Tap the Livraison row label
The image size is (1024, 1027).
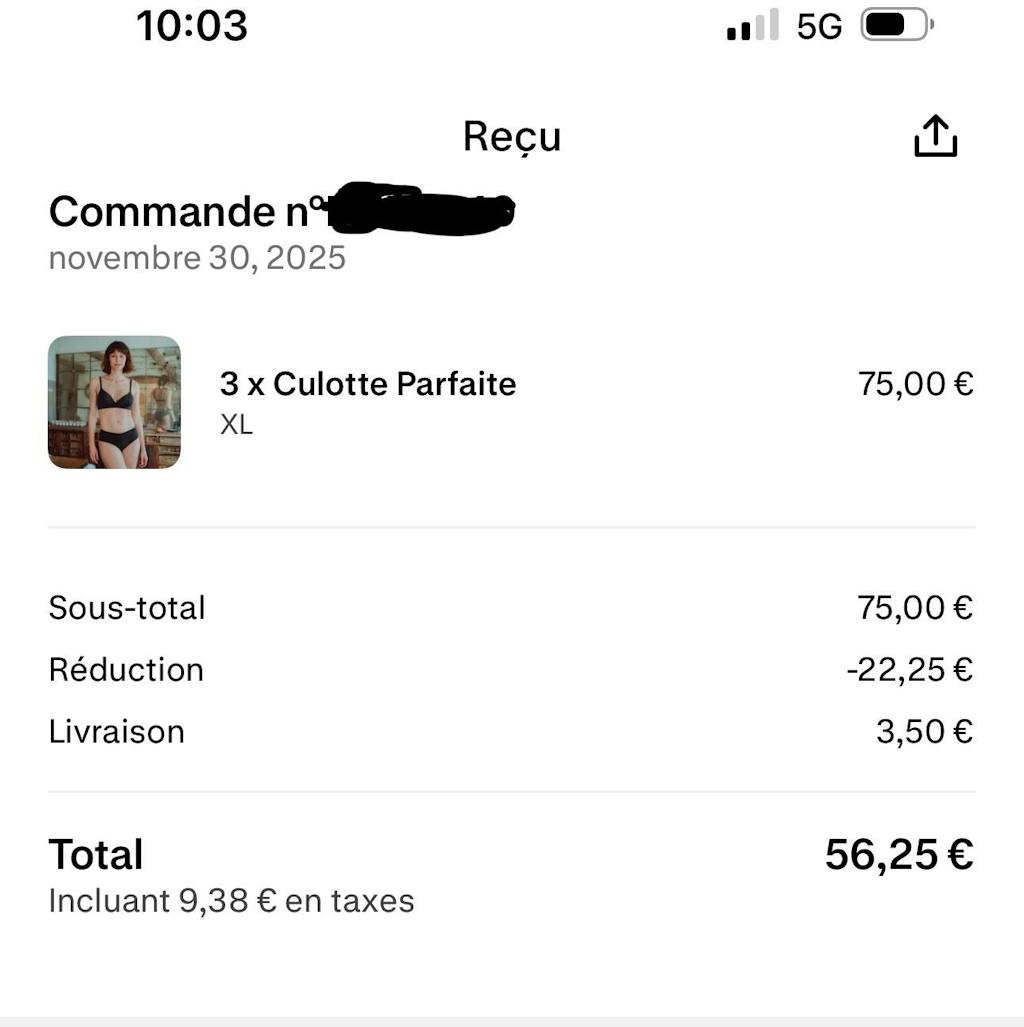pyautogui.click(x=117, y=732)
